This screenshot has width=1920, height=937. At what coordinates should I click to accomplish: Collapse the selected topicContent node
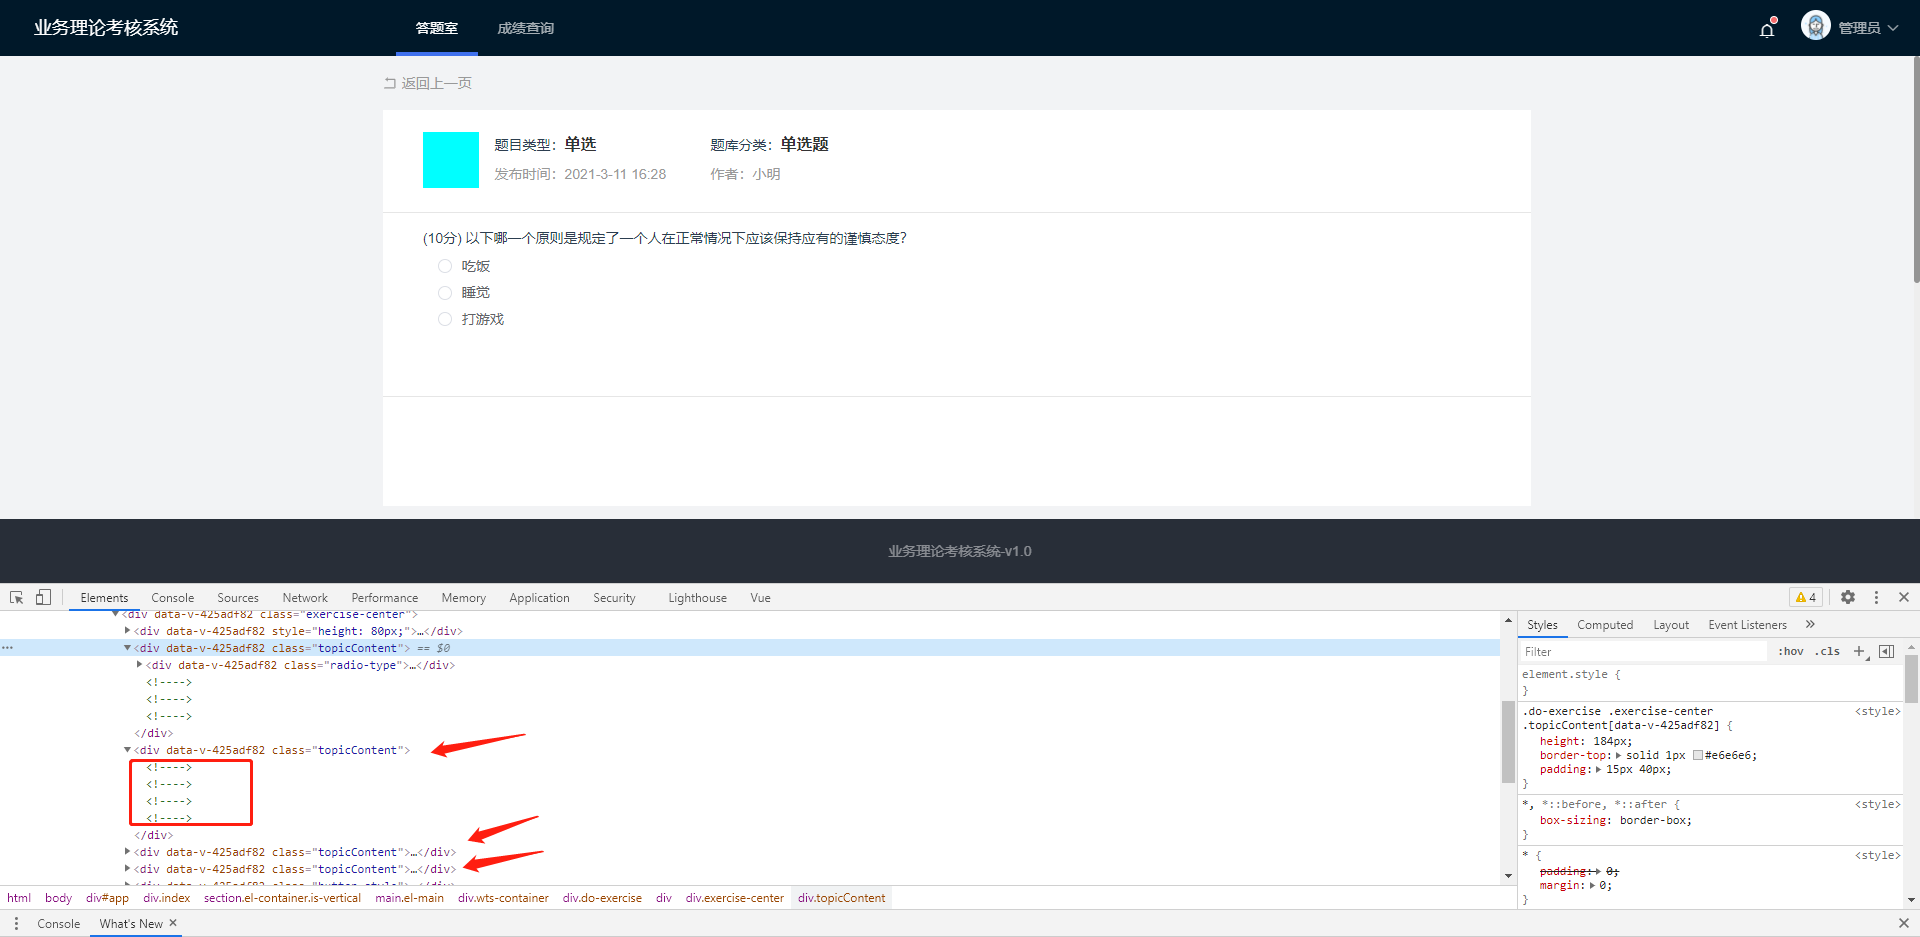point(127,648)
